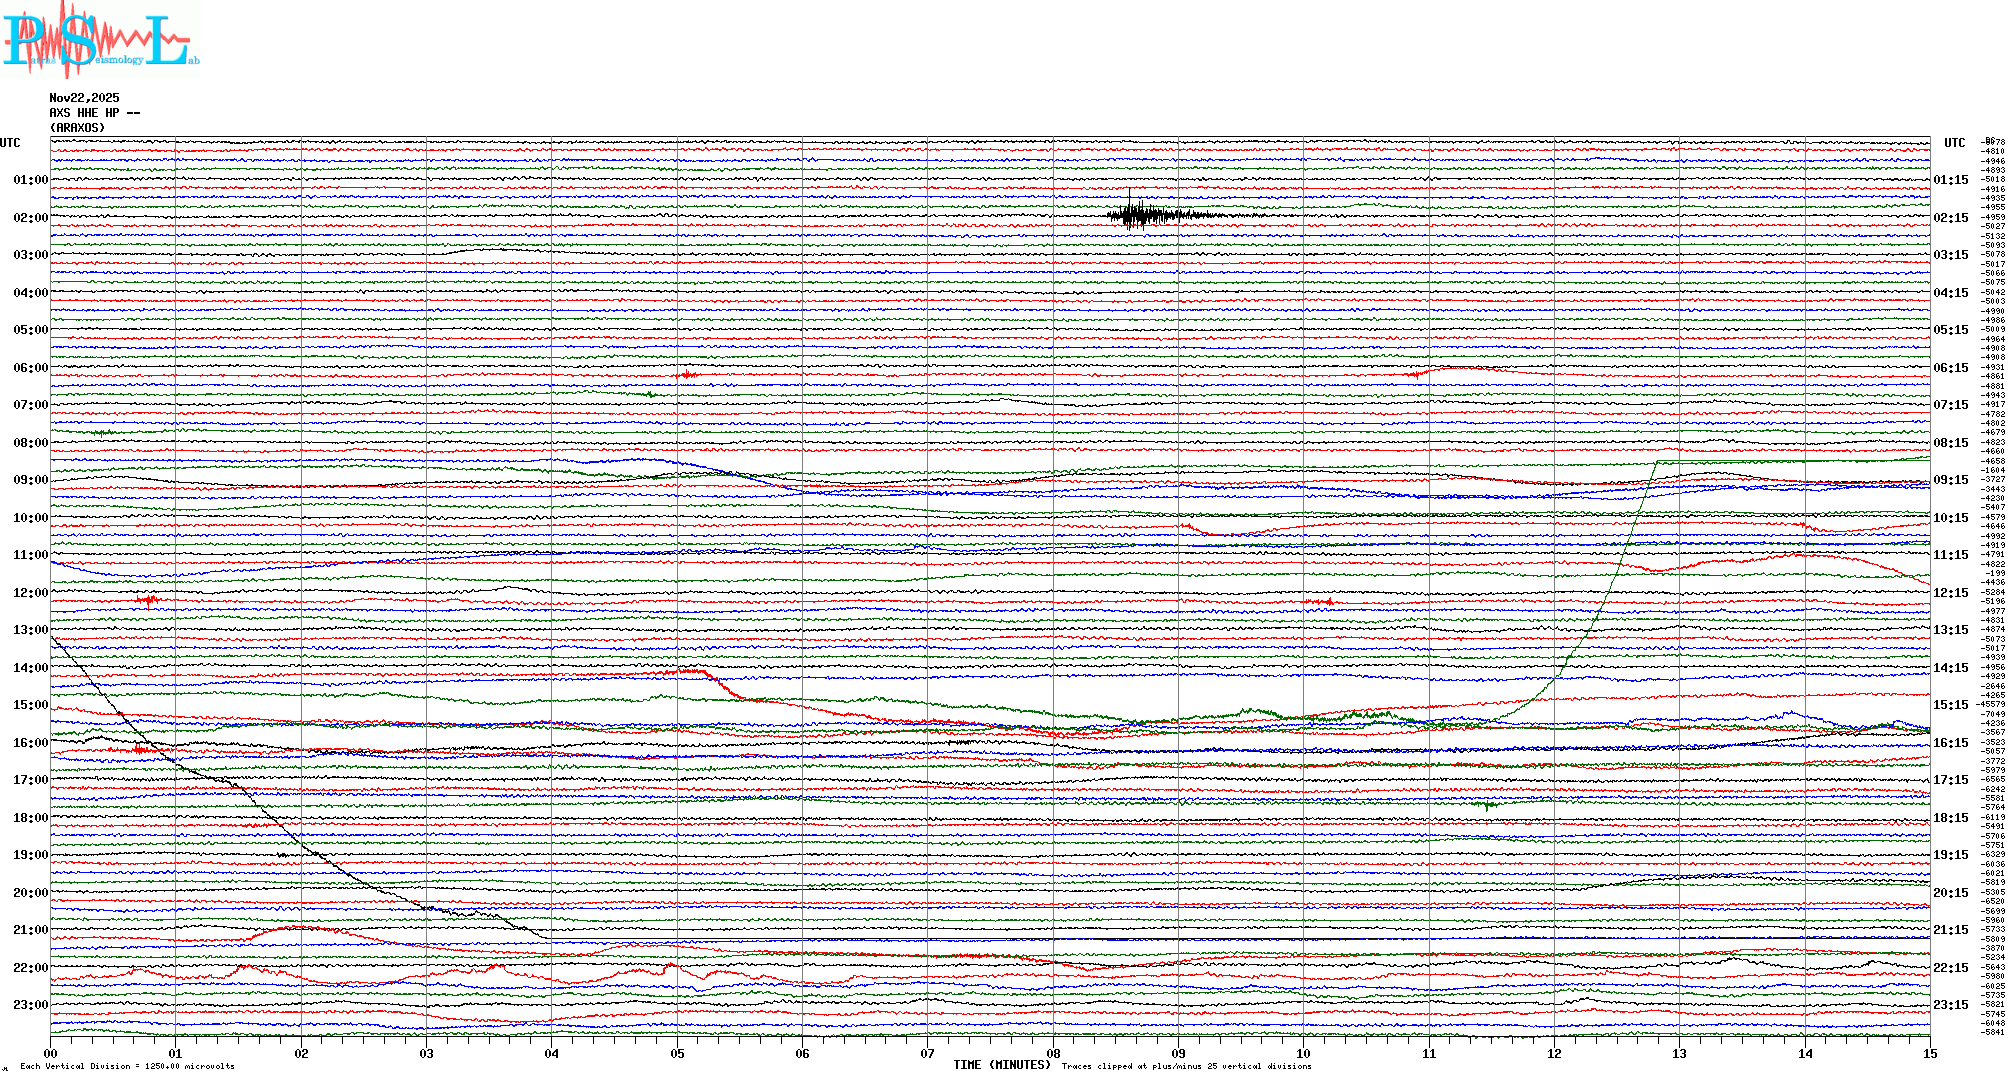This screenshot has width=2010, height=1080.
Task: Click the 08 minute tick on bottom axis
Action: [x=1053, y=1054]
